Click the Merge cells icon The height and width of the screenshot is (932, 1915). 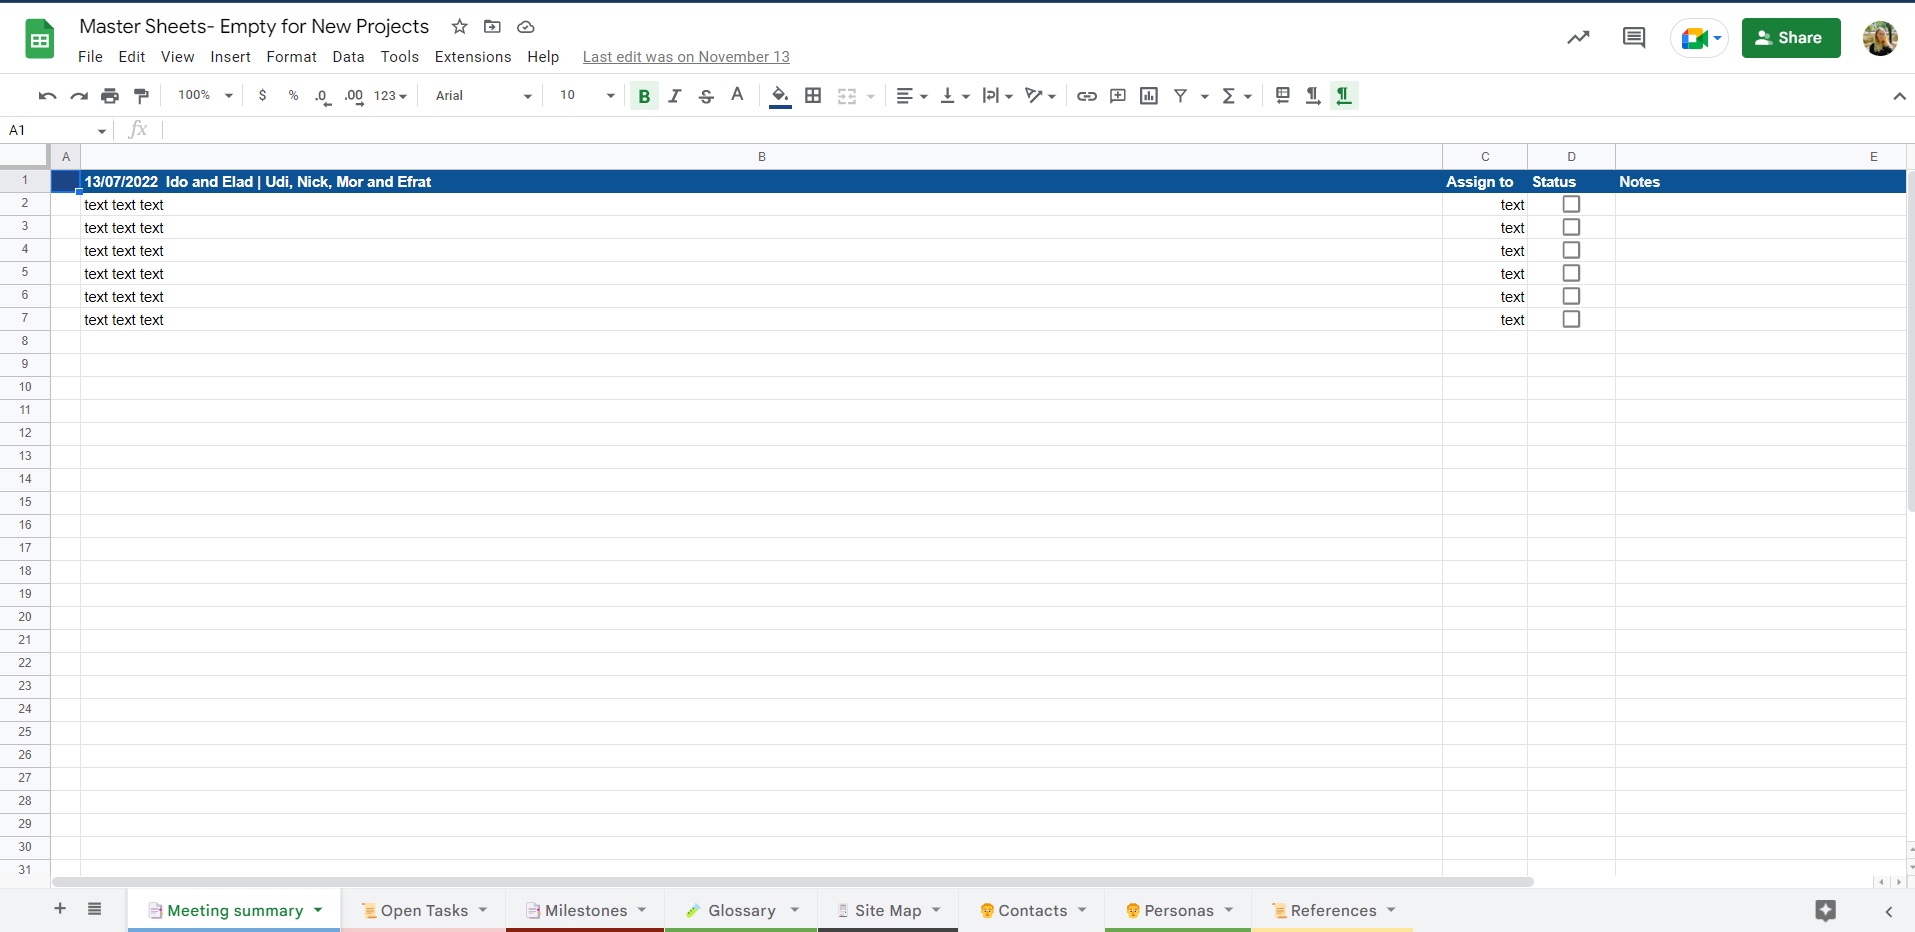point(847,96)
